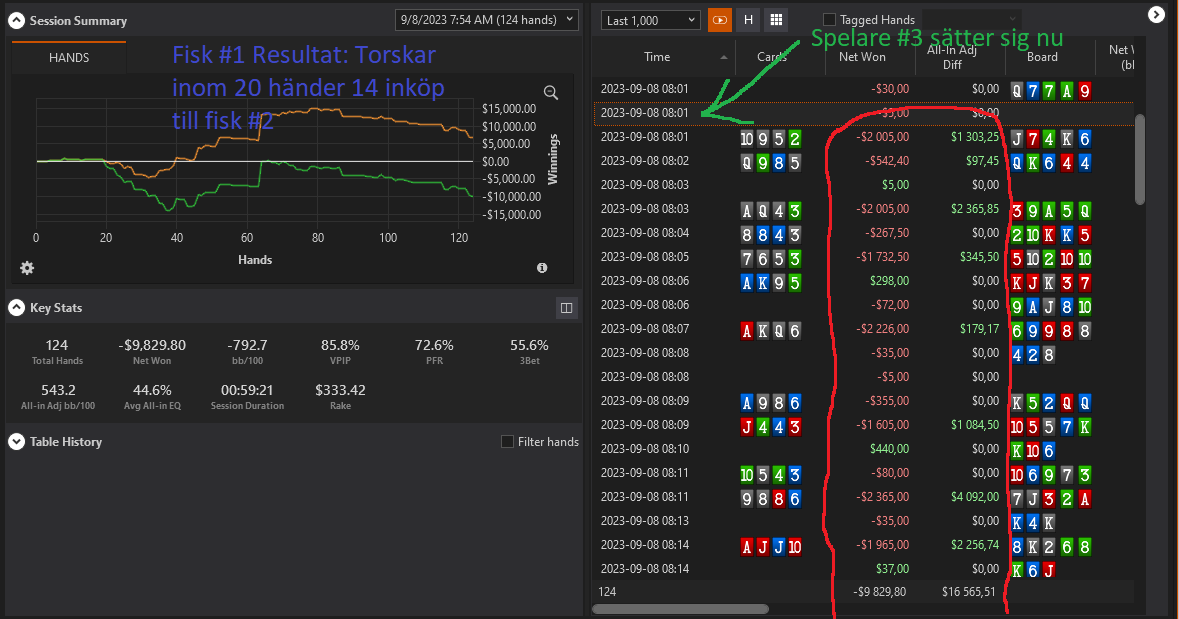Select hand row with Net Won -$72,00
The height and width of the screenshot is (619, 1179).
click(x=863, y=305)
